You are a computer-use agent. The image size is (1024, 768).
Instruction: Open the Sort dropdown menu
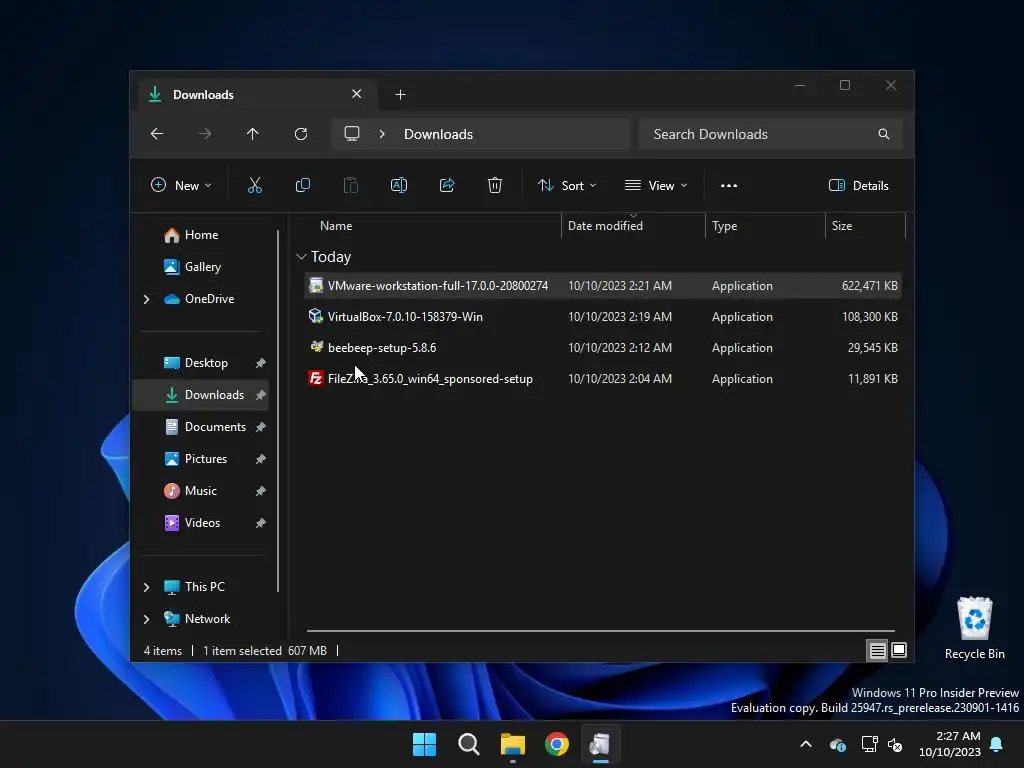pyautogui.click(x=567, y=185)
